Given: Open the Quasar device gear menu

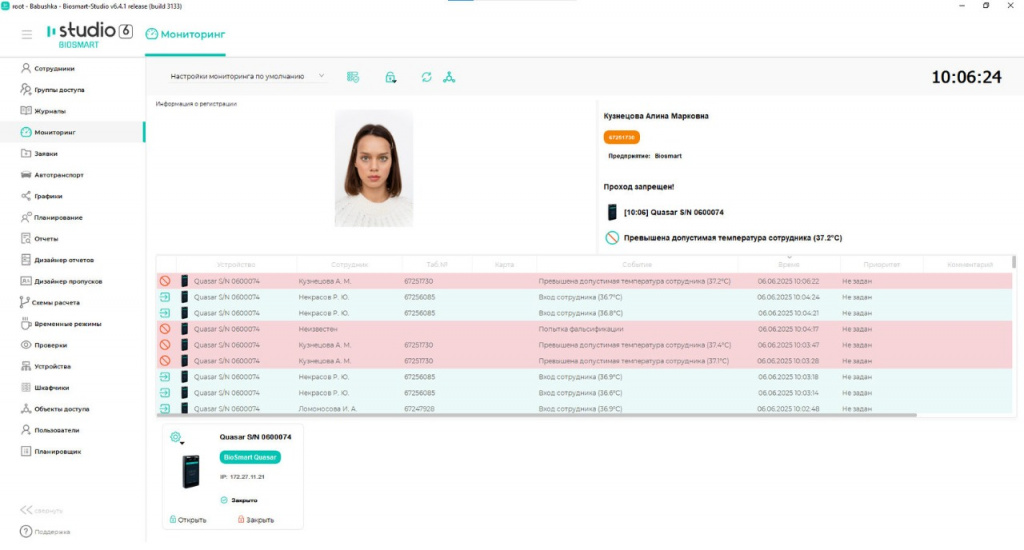Looking at the screenshot, I should coord(176,438).
